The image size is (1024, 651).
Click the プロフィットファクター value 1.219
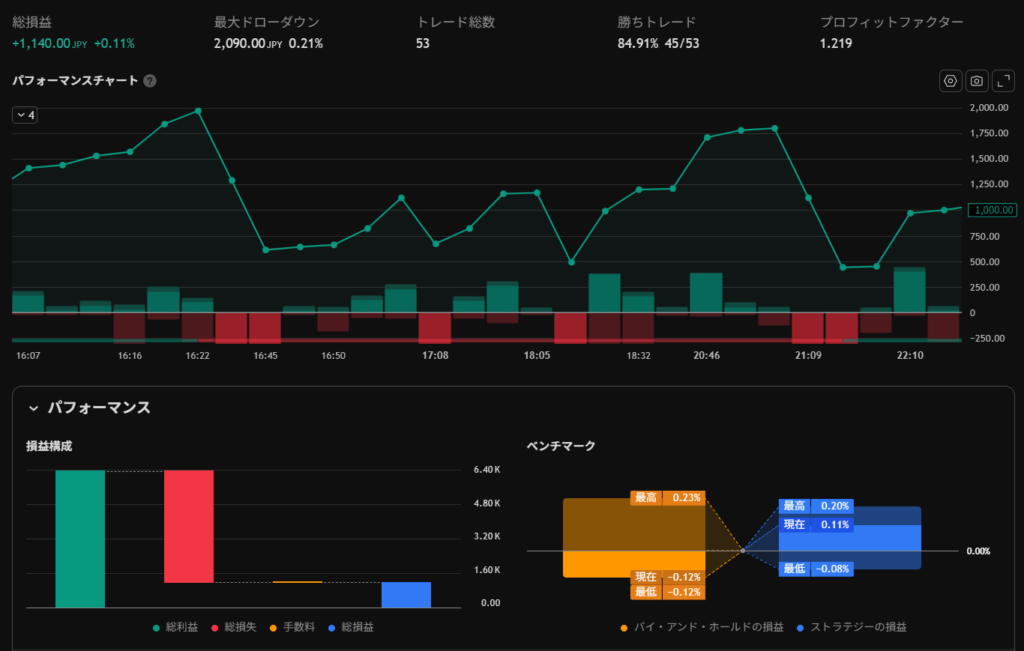[x=836, y=43]
